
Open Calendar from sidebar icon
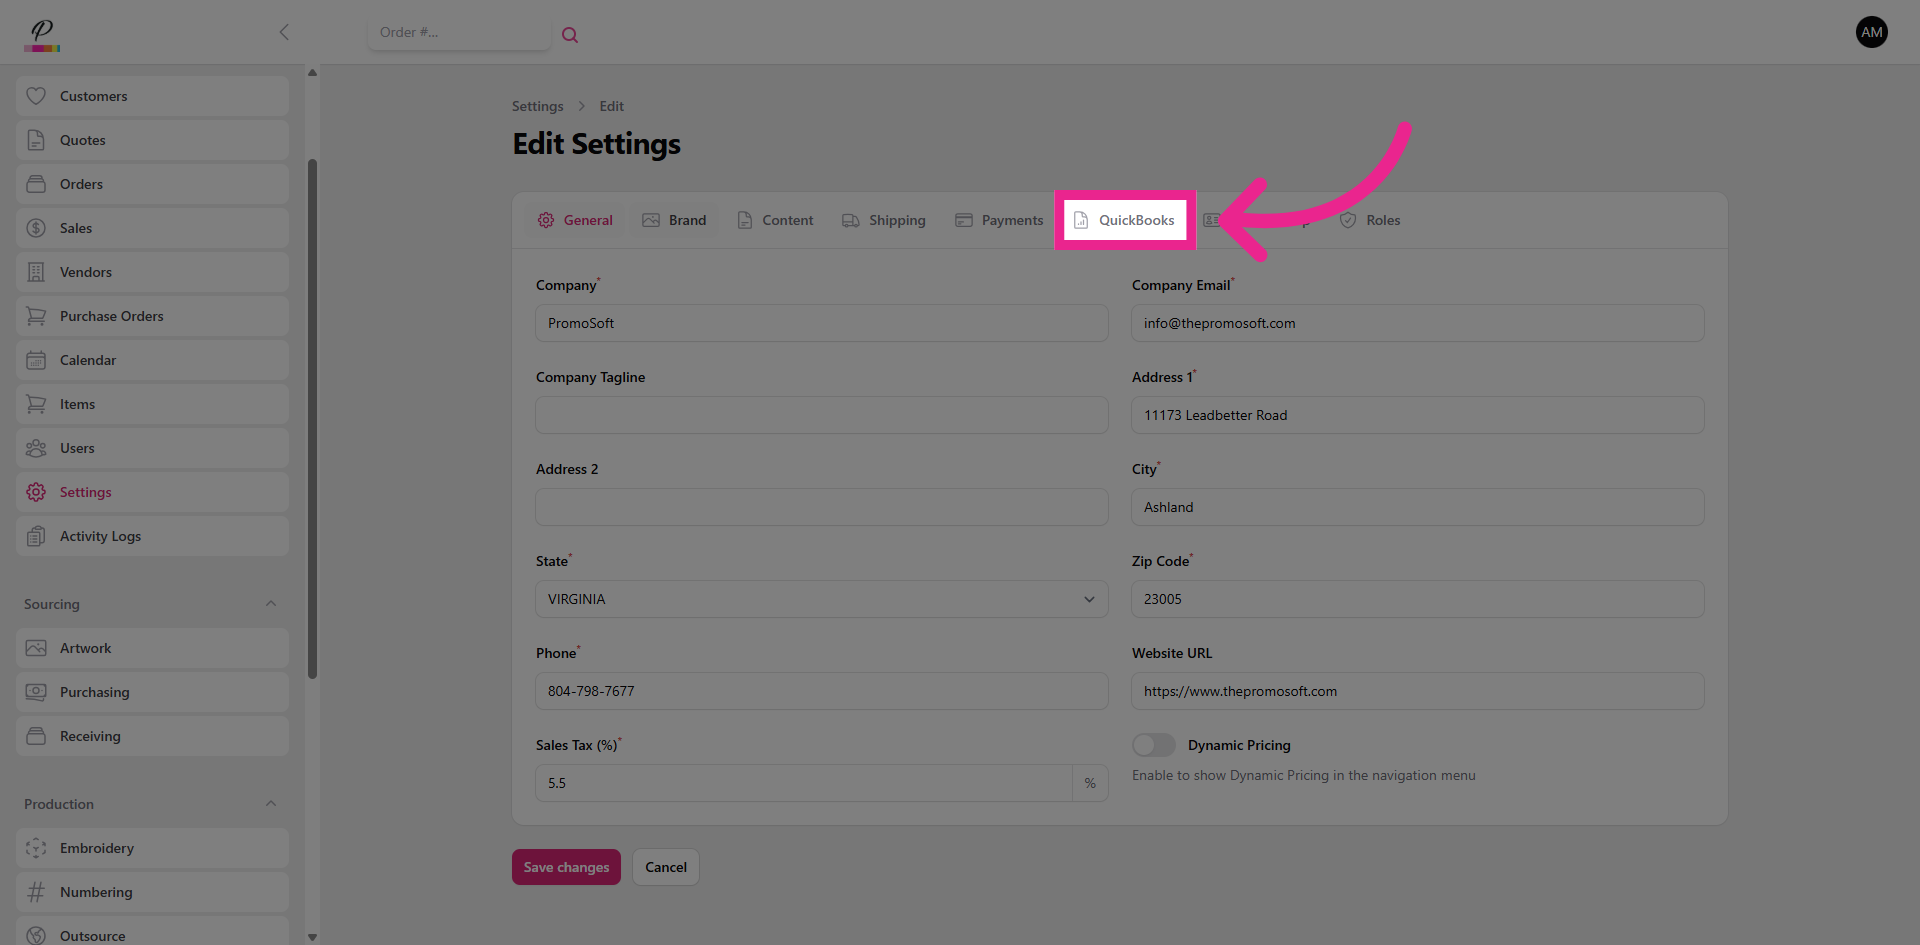[x=36, y=360]
